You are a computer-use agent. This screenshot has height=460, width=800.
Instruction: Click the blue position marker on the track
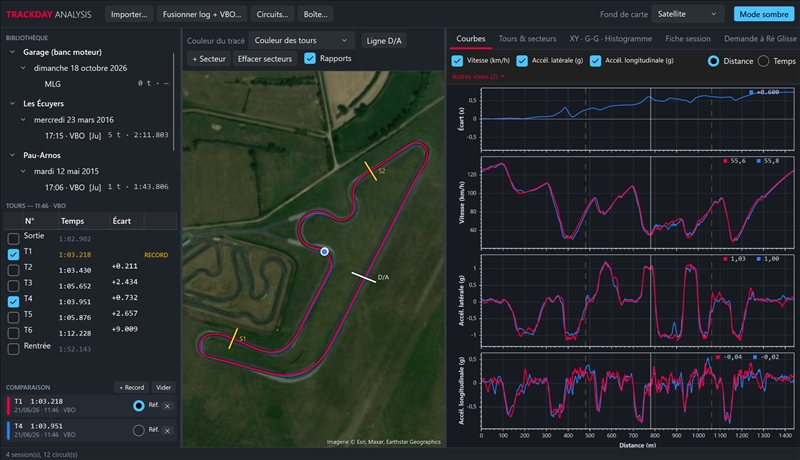[x=324, y=251]
